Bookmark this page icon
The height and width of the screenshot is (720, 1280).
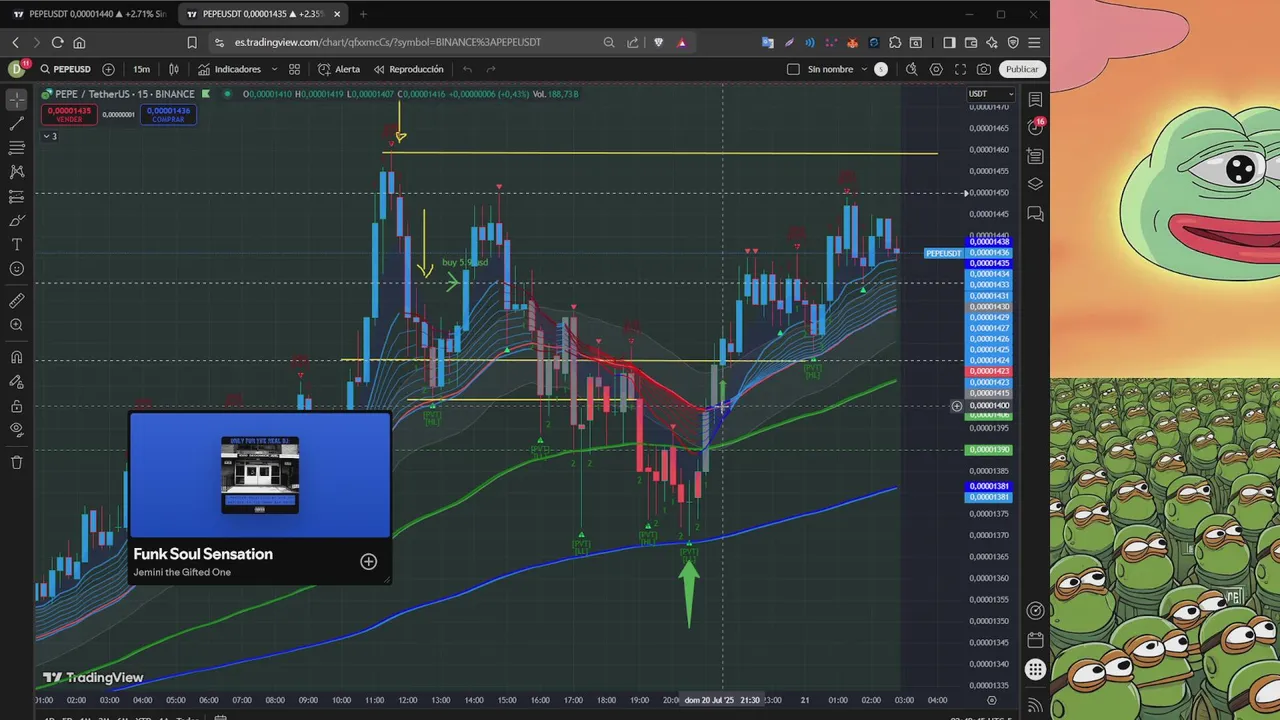pyautogui.click(x=192, y=42)
